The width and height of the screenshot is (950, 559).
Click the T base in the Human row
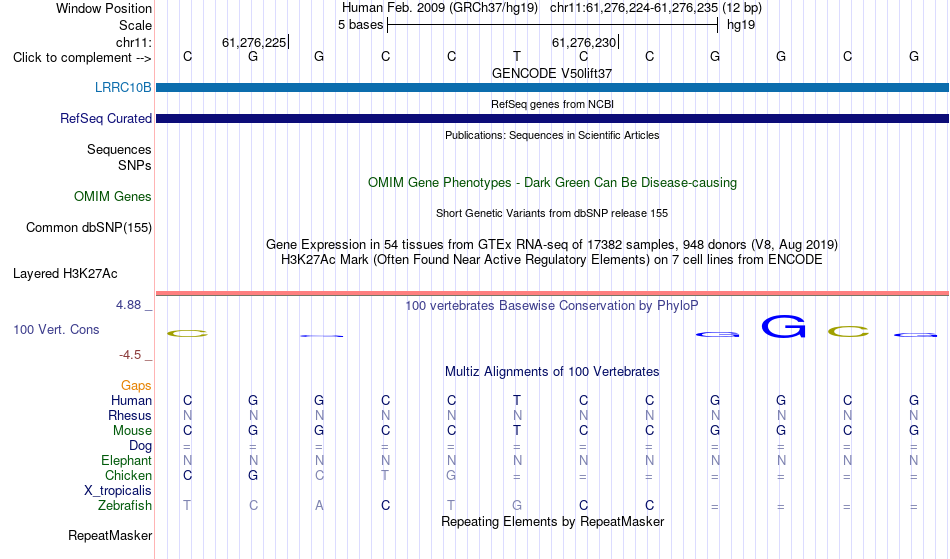pyautogui.click(x=517, y=400)
